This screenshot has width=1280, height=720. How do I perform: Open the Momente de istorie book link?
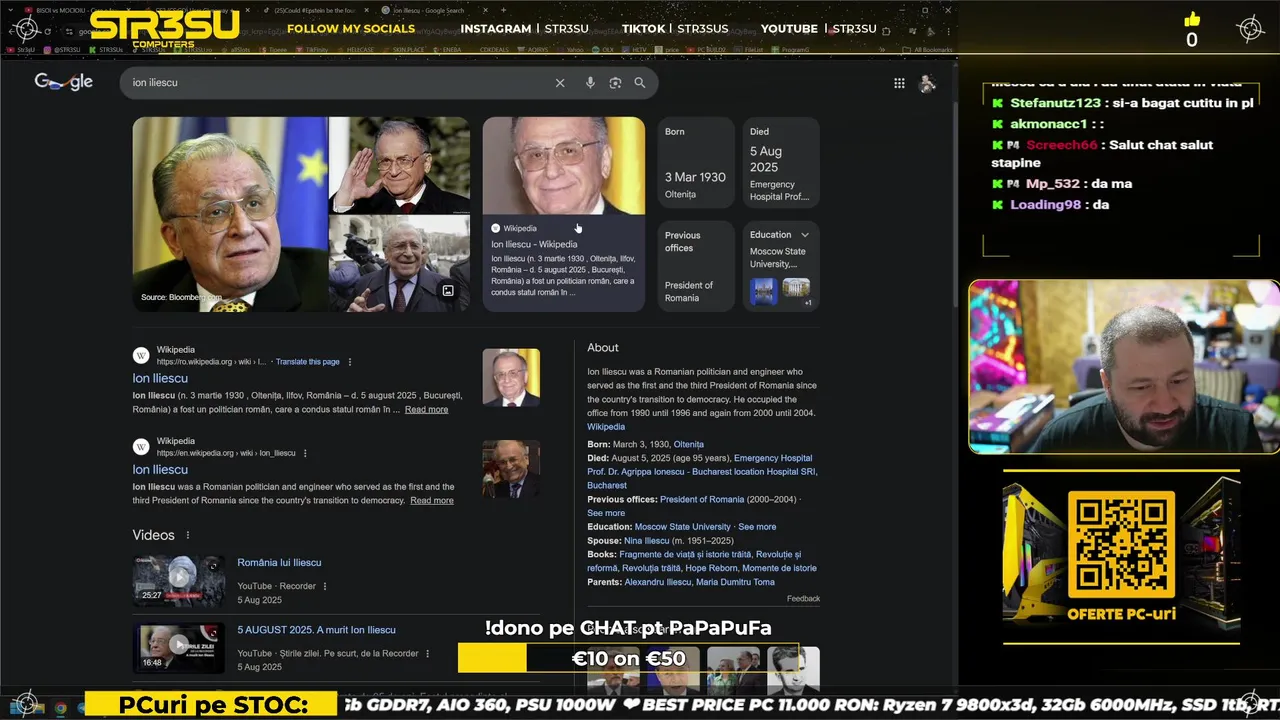tap(779, 568)
